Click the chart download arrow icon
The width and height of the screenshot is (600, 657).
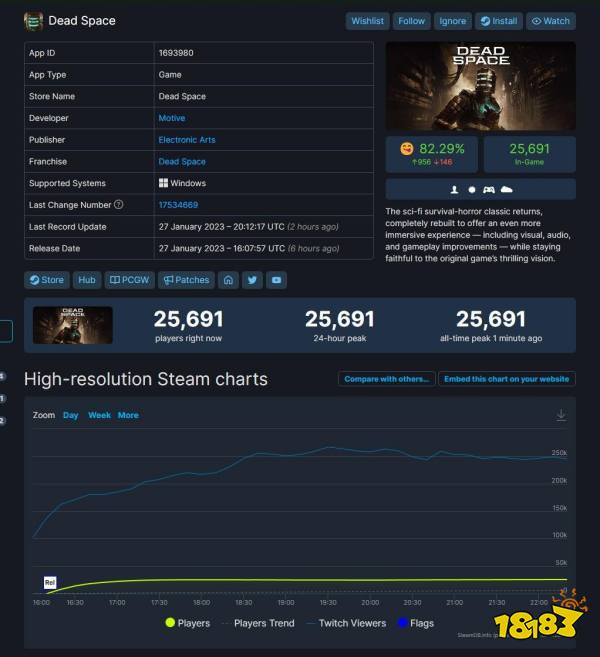pyautogui.click(x=561, y=415)
